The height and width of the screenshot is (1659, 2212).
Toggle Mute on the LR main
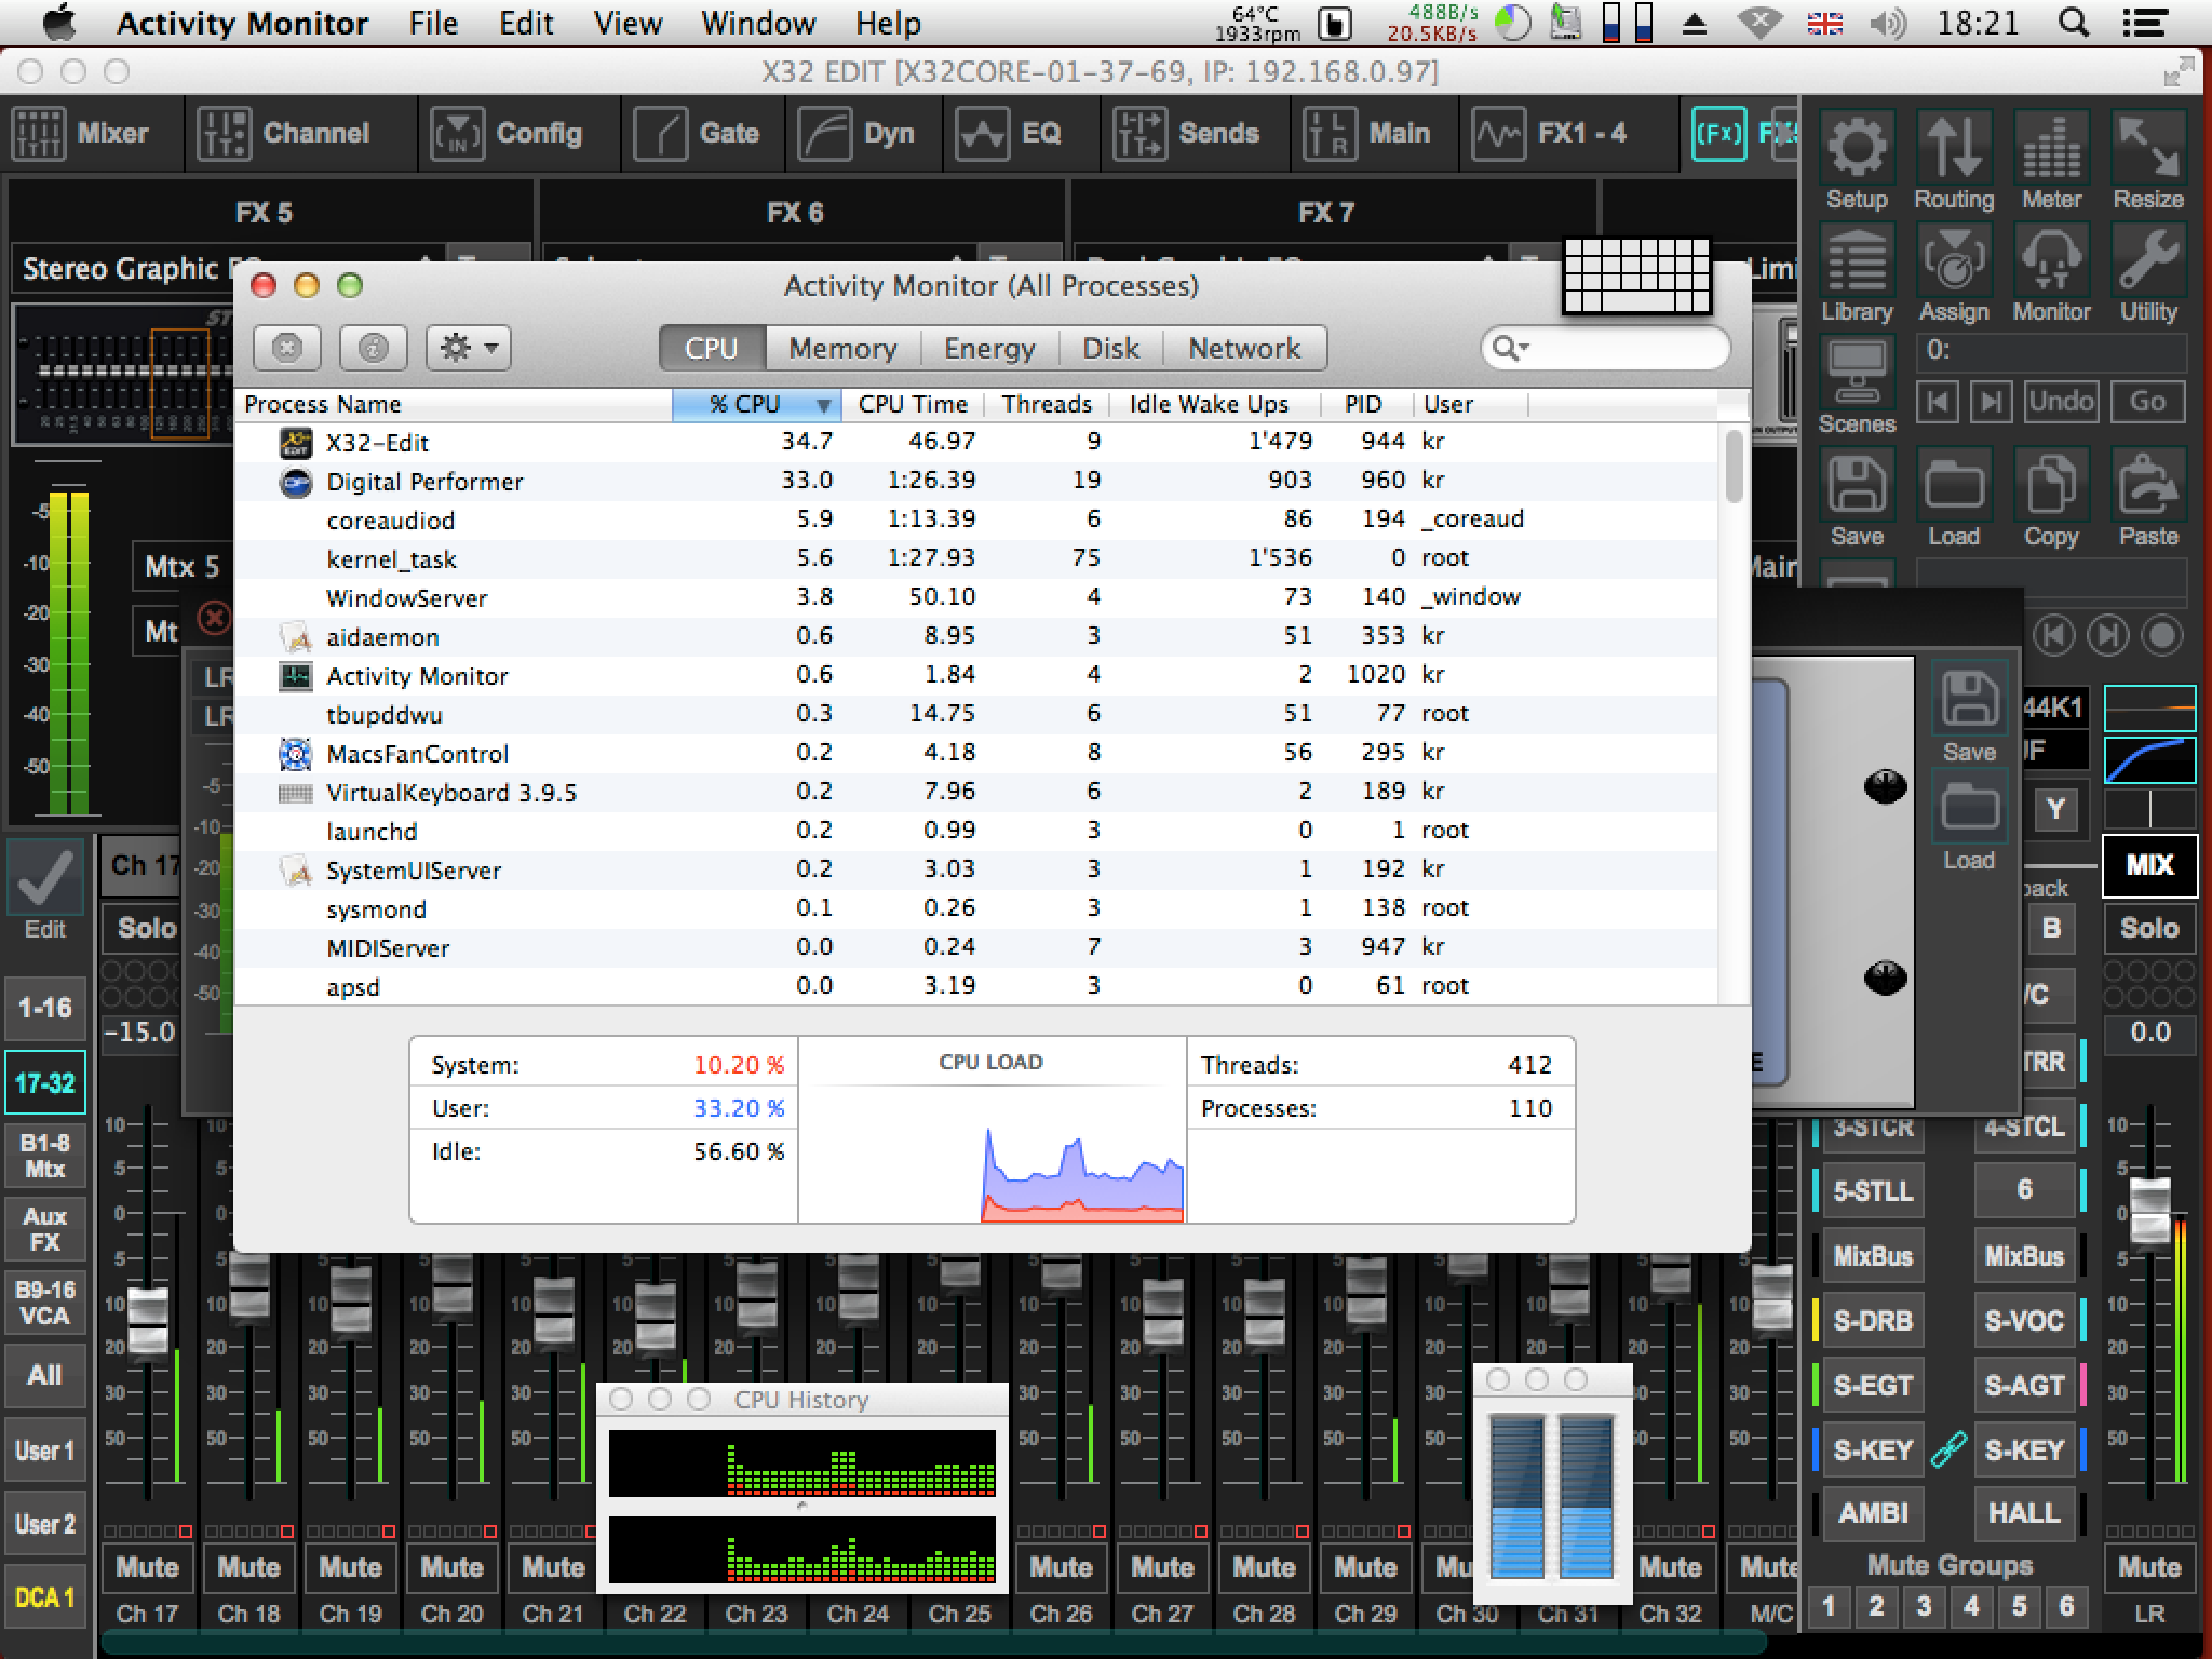click(x=2149, y=1567)
